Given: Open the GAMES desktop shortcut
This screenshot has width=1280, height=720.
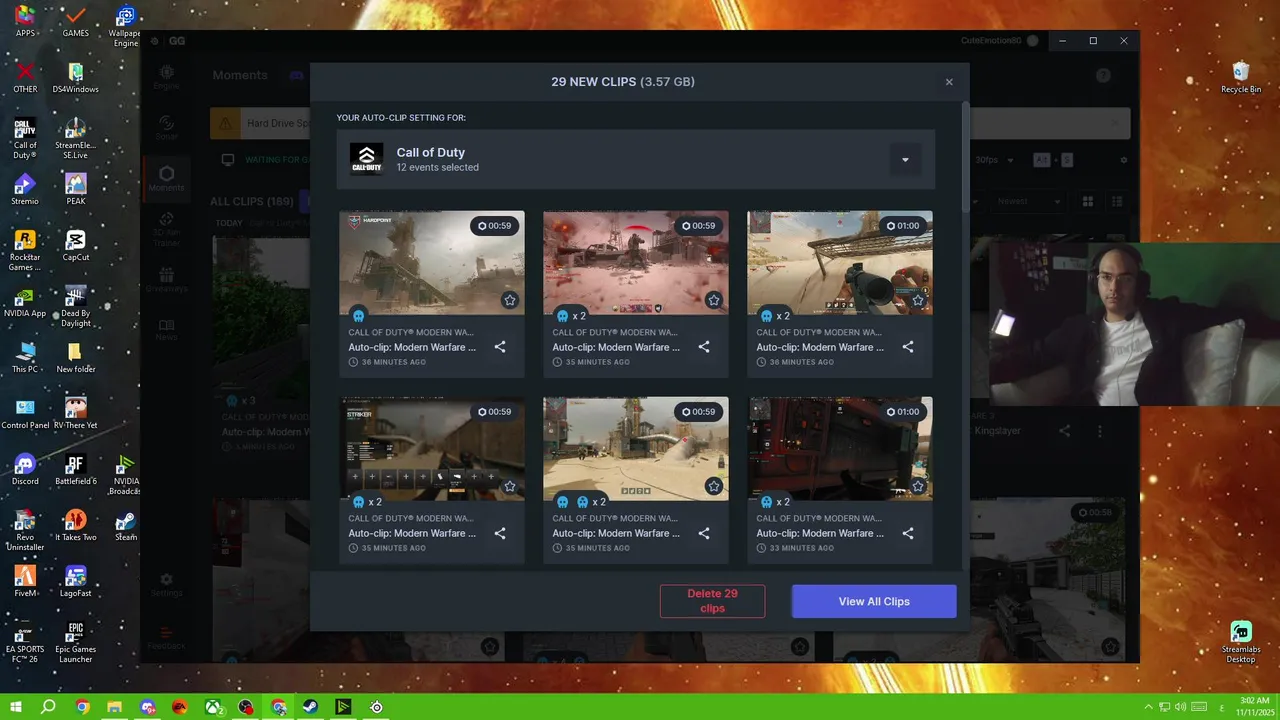Looking at the screenshot, I should tap(75, 21).
